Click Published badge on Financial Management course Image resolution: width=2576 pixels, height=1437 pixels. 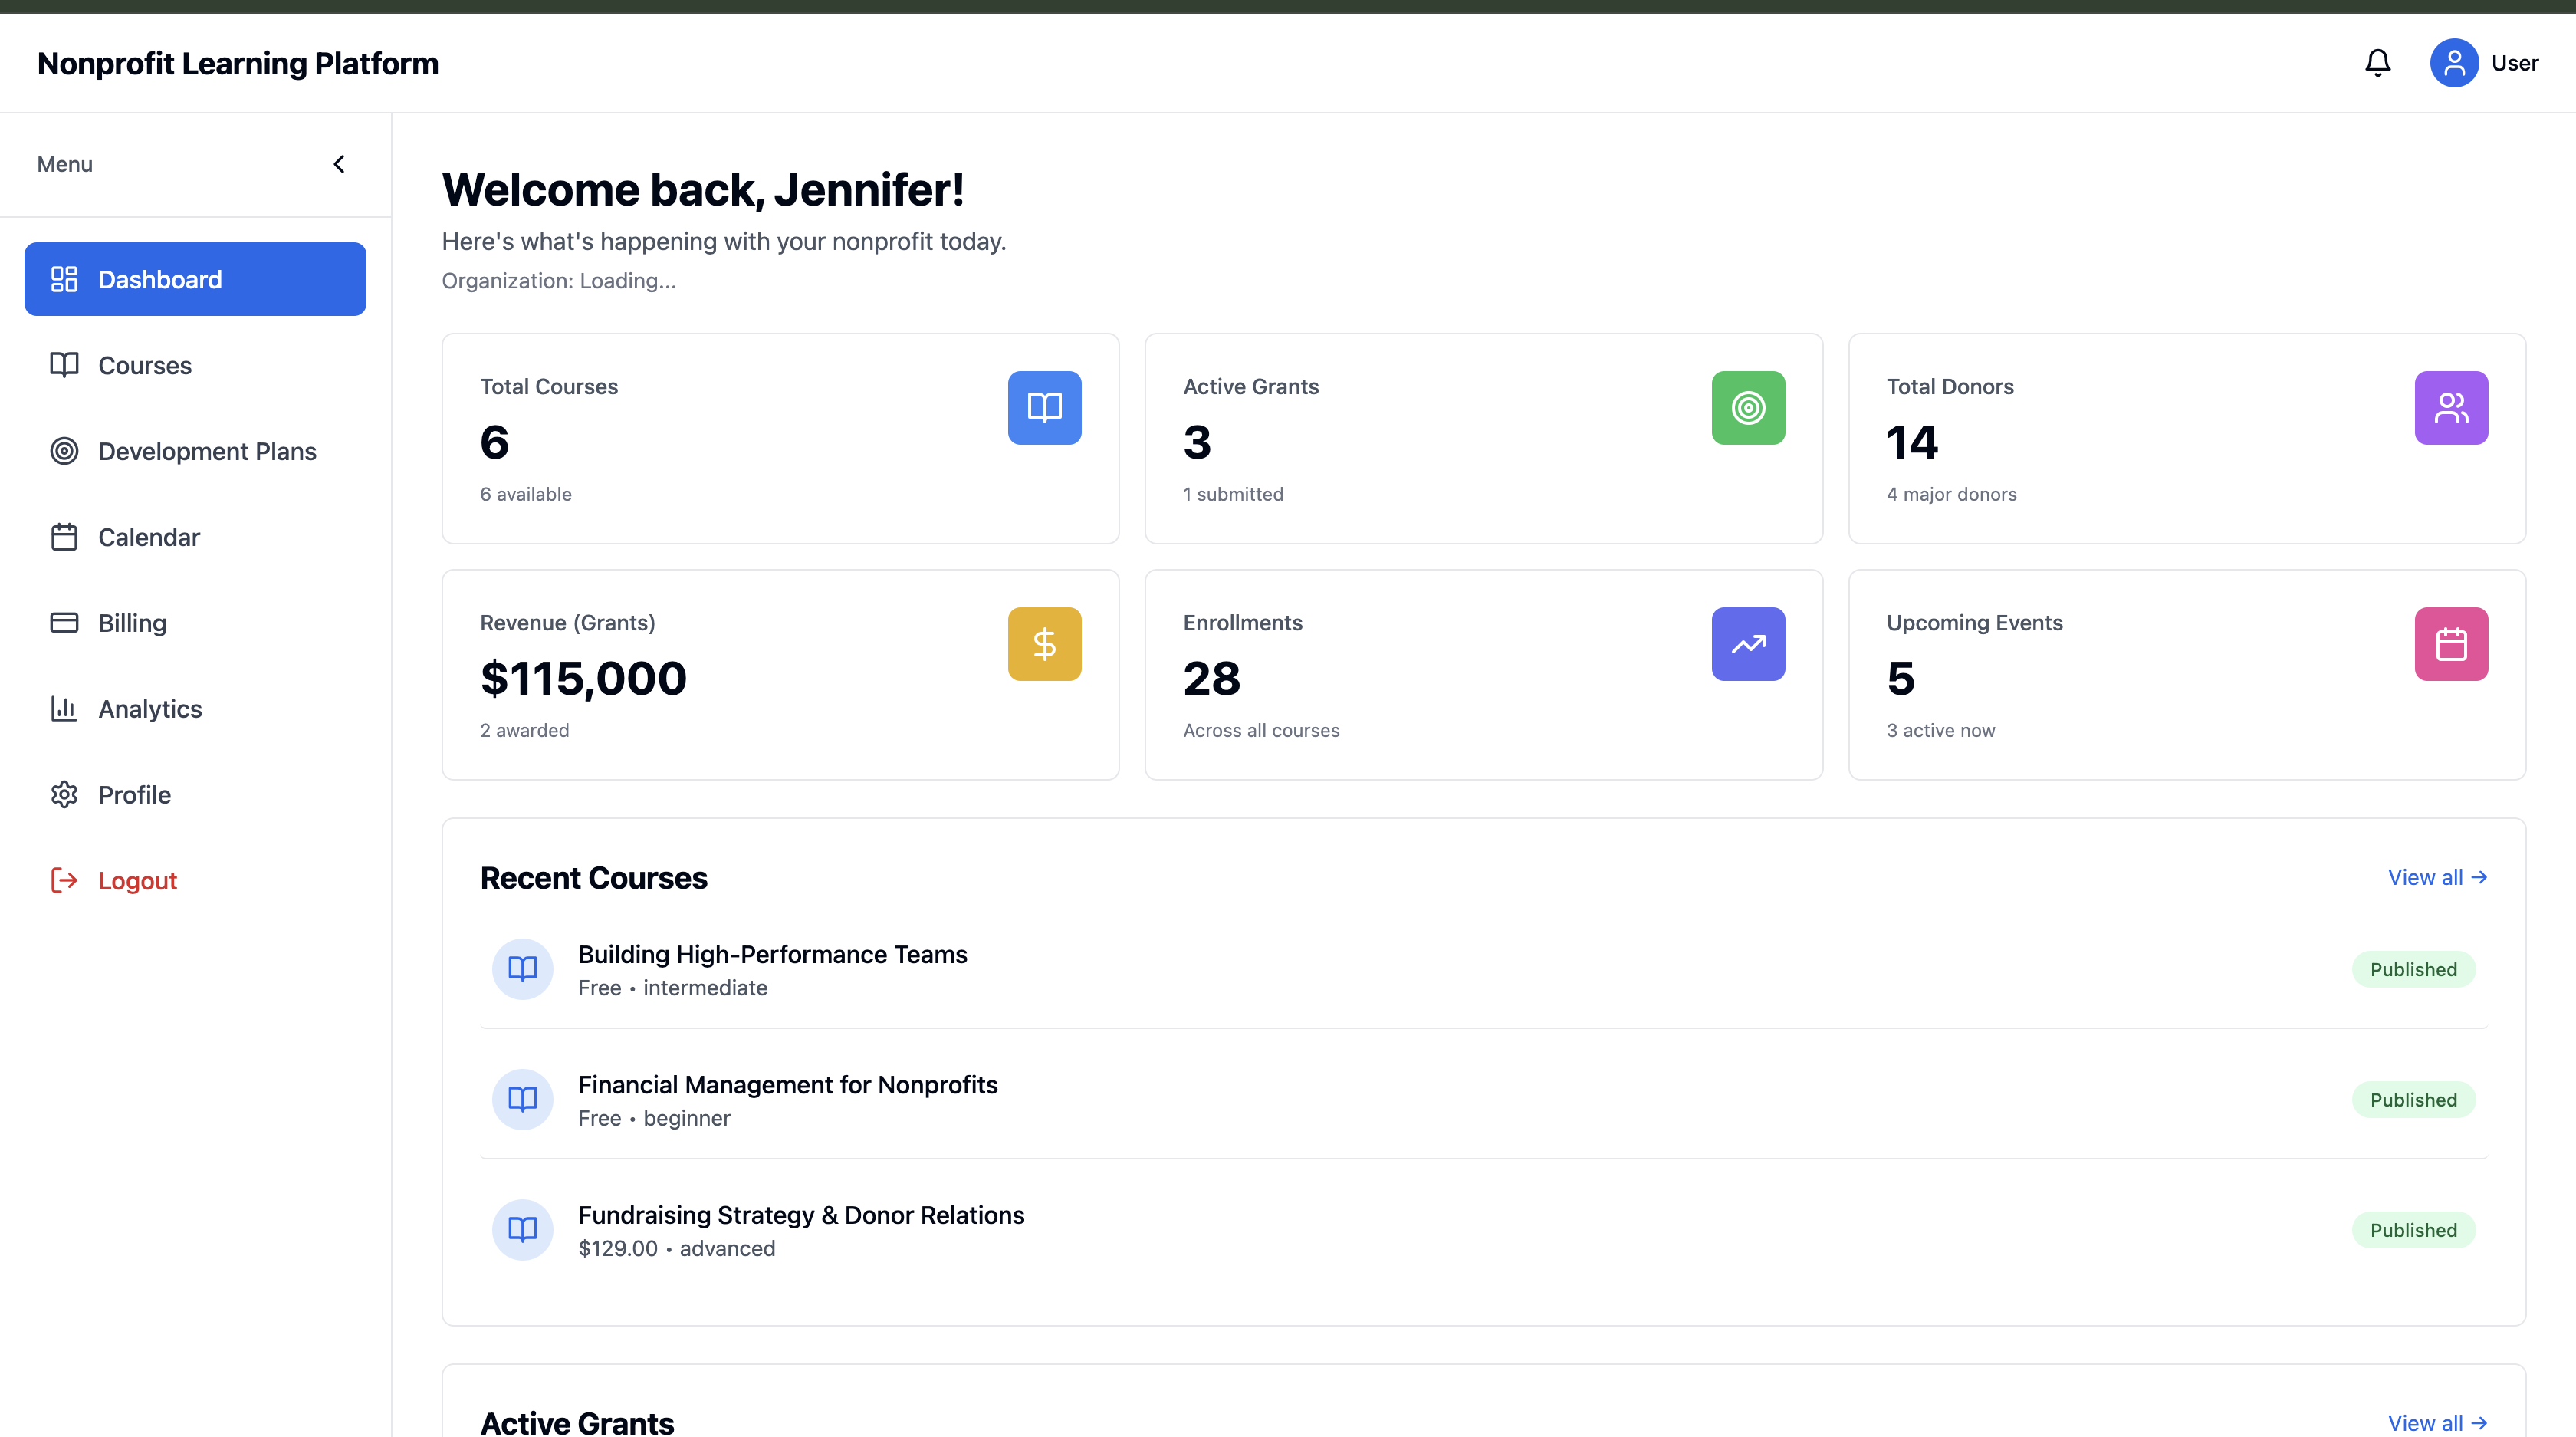click(2412, 1100)
